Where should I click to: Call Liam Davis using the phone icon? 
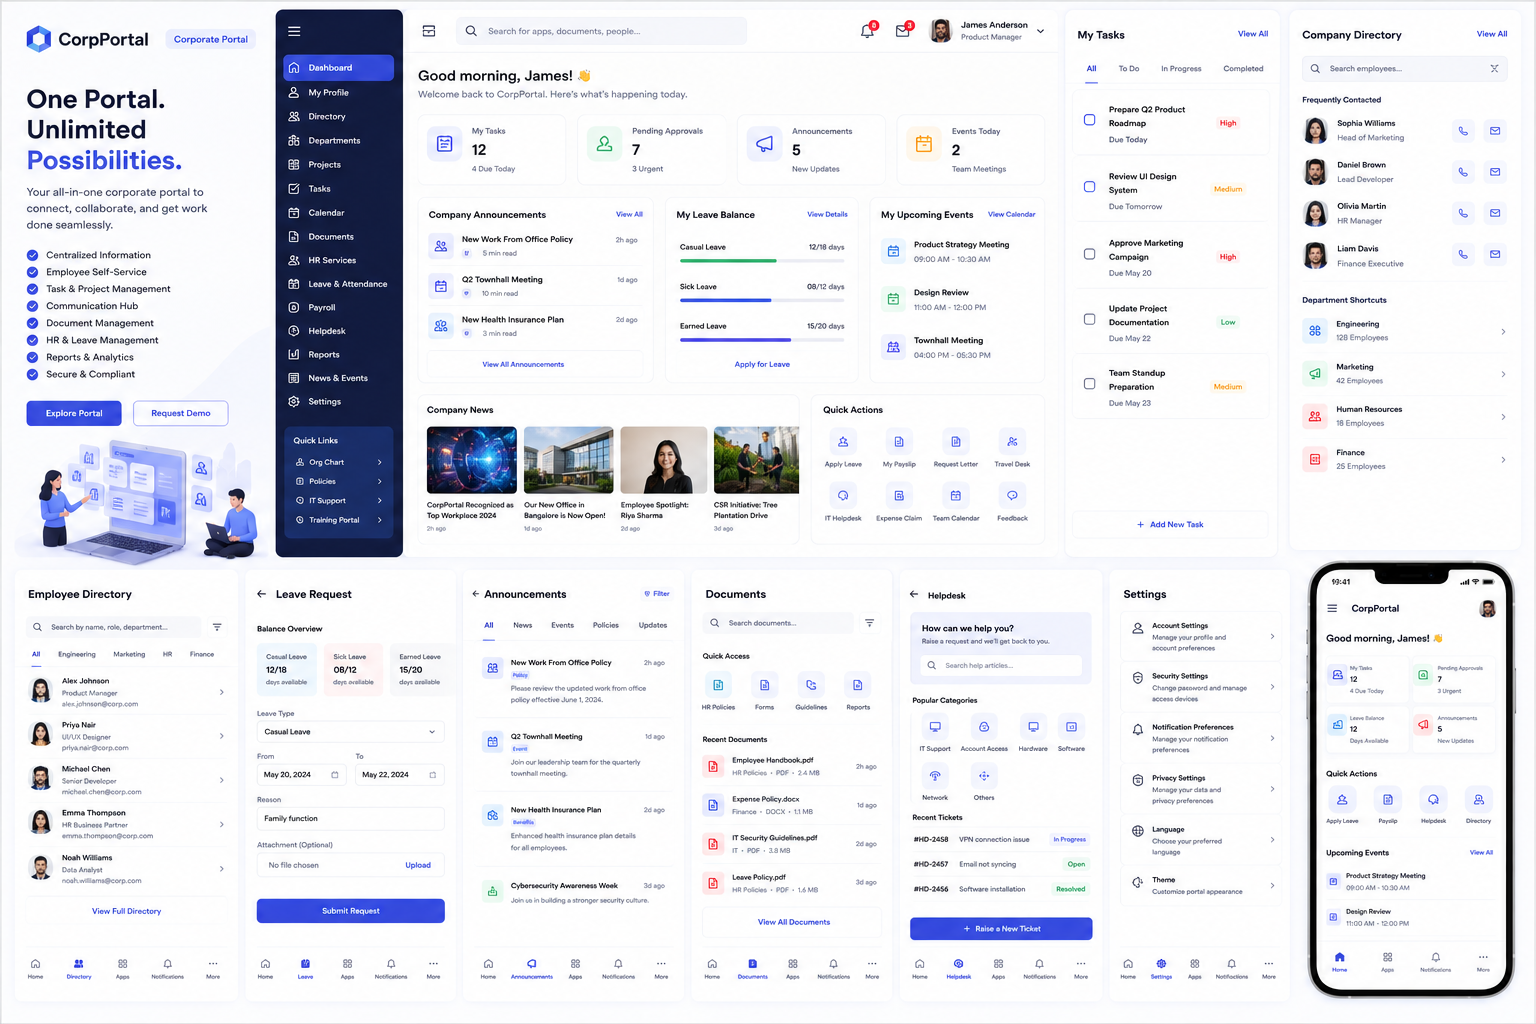click(1463, 255)
